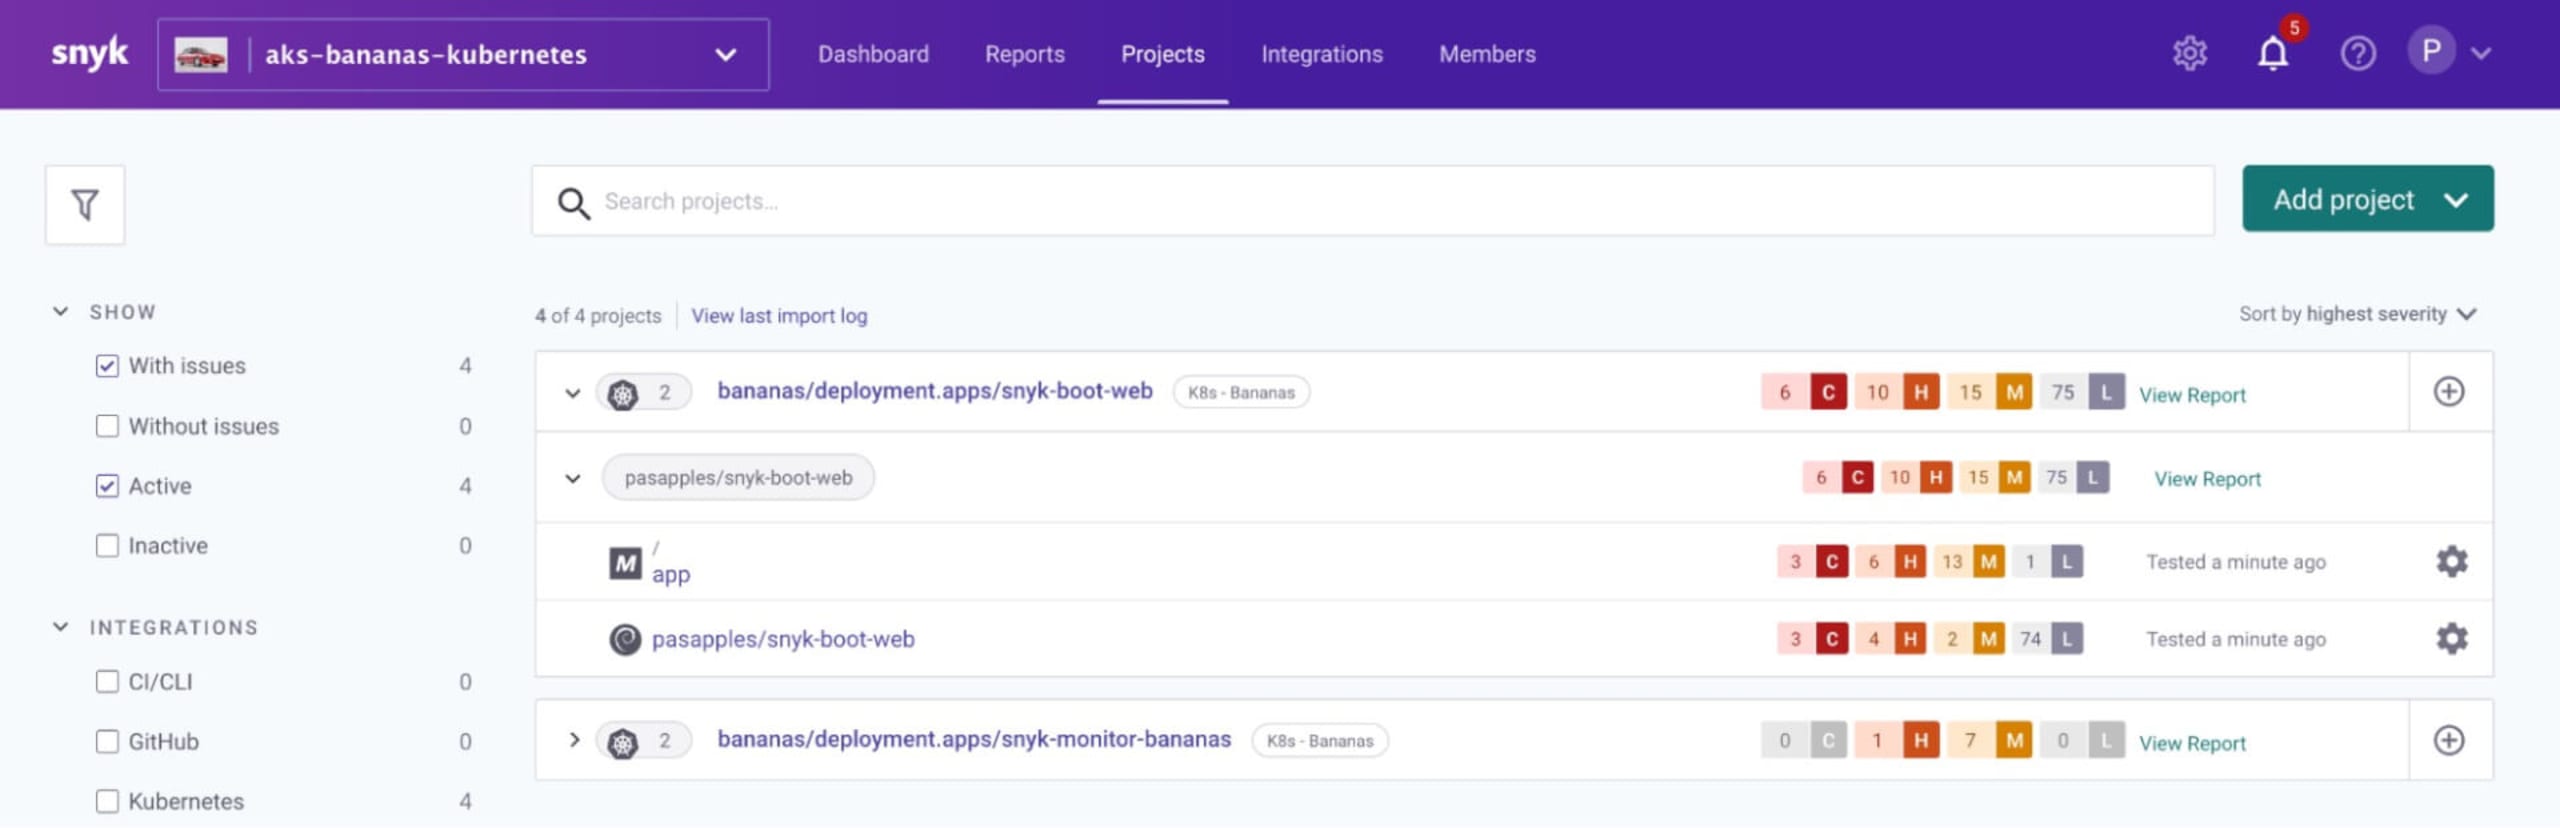Click View Report for snyk-boot-web deployment

2192,396
